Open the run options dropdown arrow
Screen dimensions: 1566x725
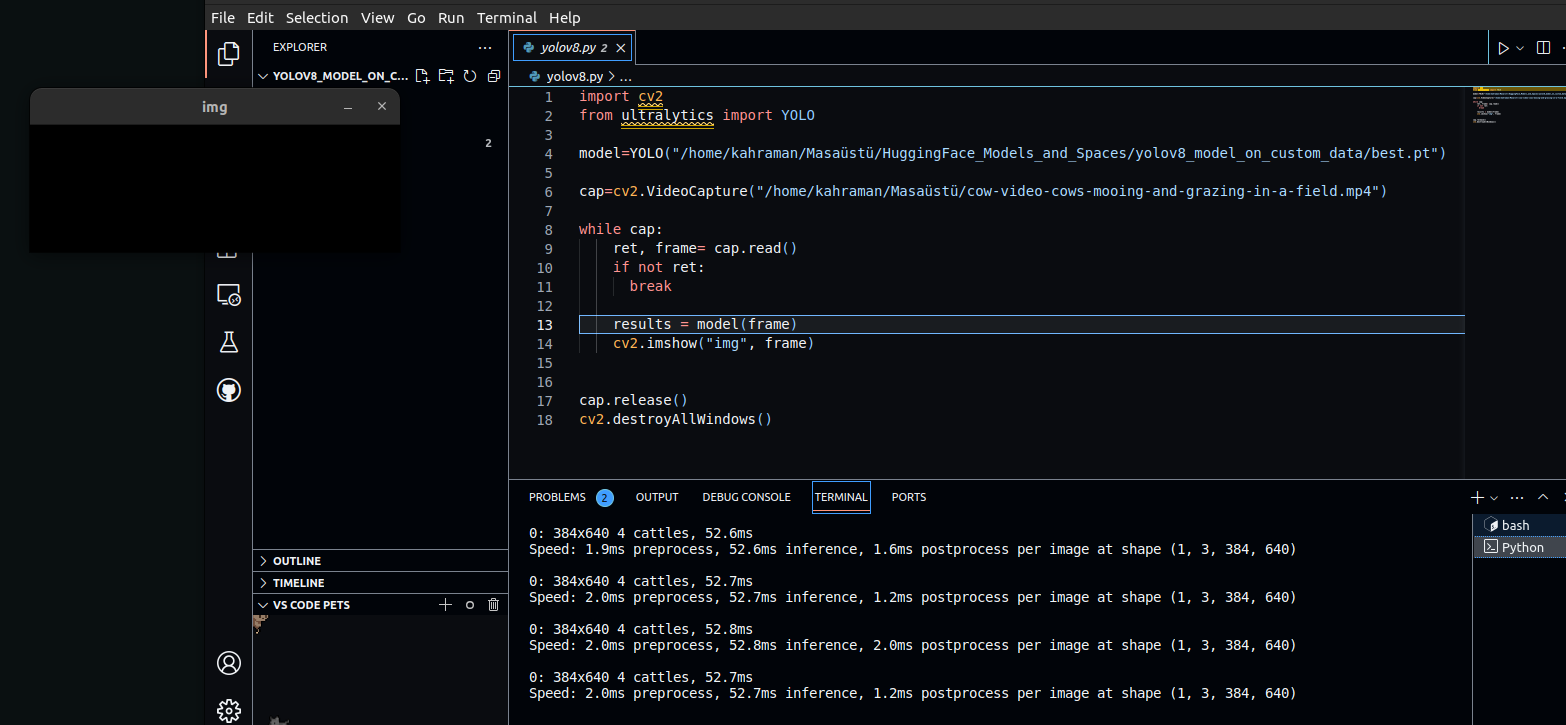tap(1520, 48)
